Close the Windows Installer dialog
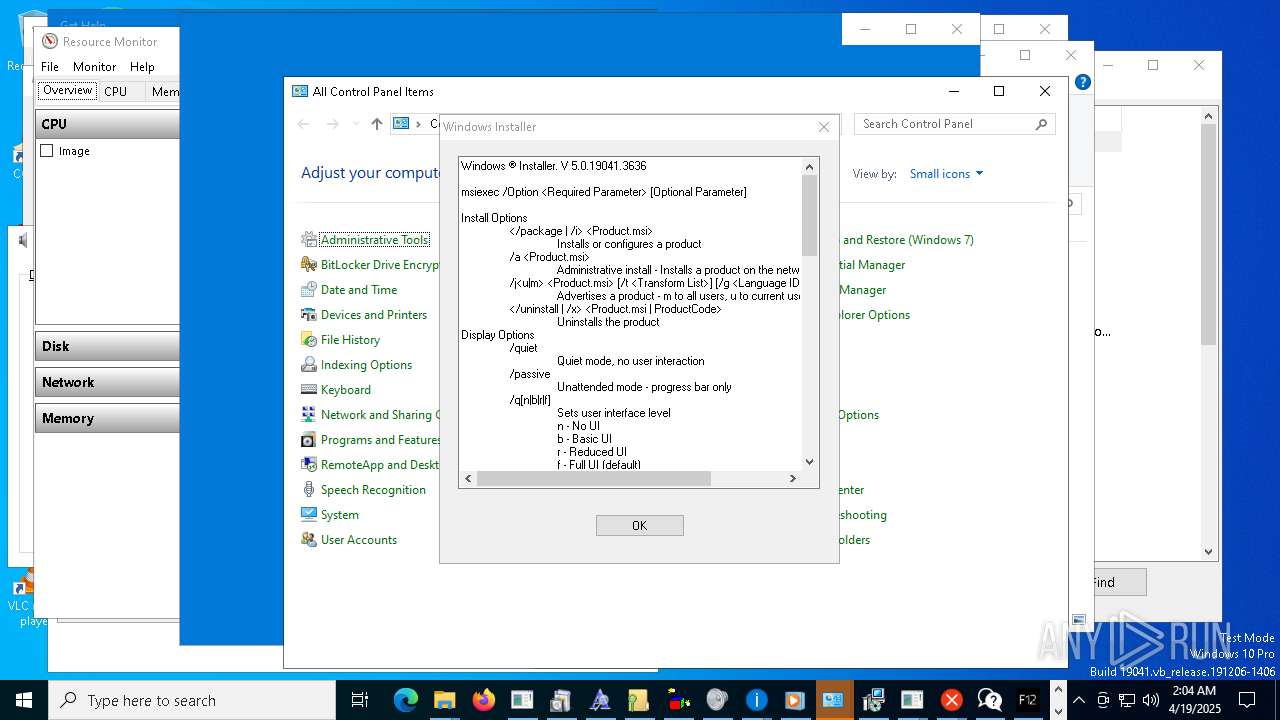Screen dimensions: 1280x720 [x=824, y=127]
